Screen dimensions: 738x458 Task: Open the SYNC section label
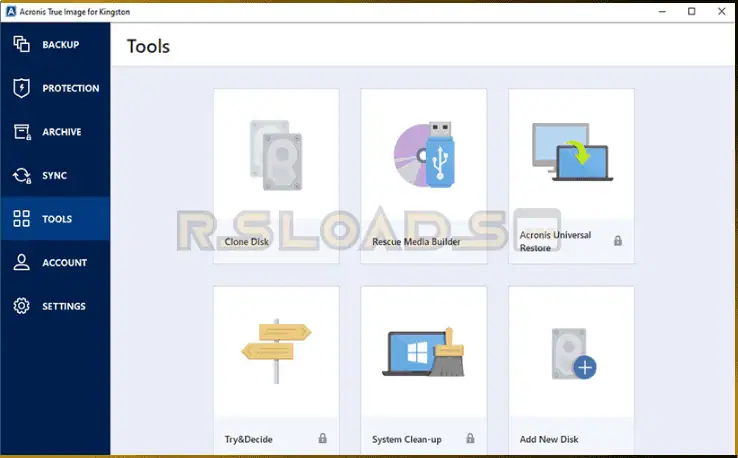[x=55, y=176]
